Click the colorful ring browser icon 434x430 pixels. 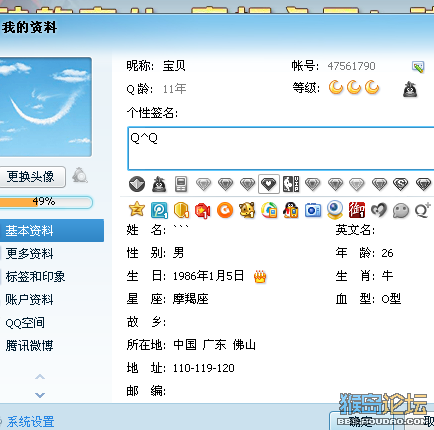[x=269, y=210]
